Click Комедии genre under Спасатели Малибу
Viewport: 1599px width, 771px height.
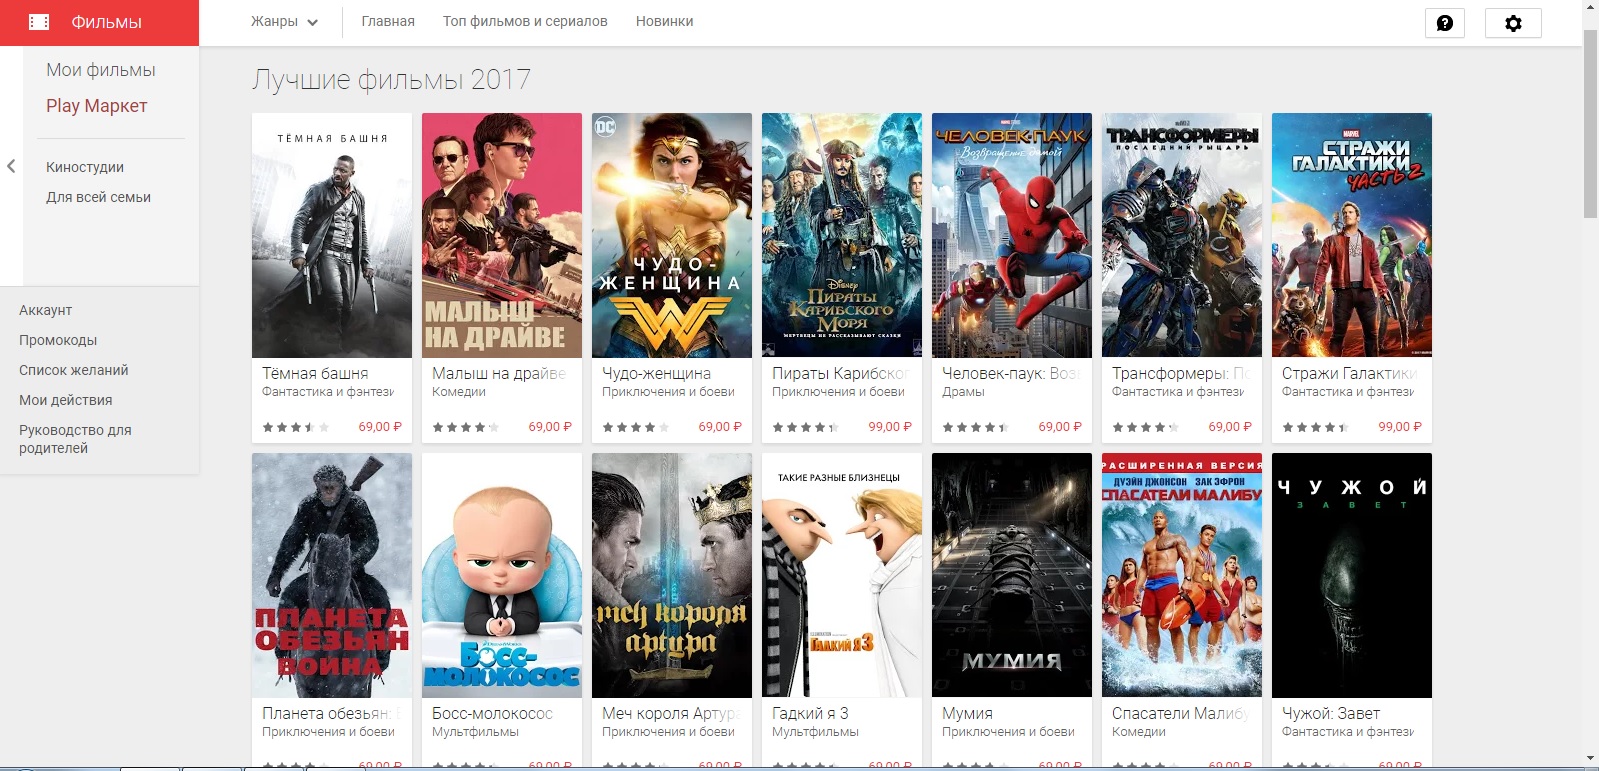[1139, 732]
